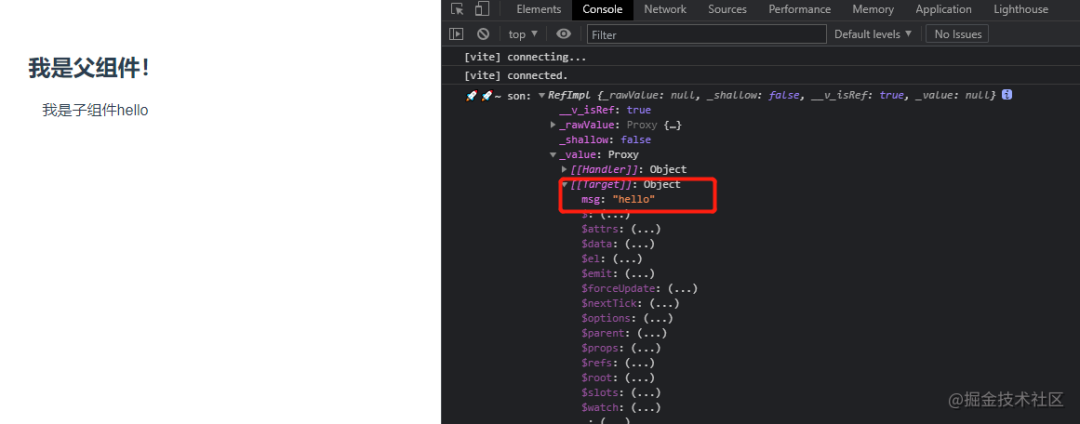
Task: Open the Default levels dropdown
Action: [x=873, y=34]
